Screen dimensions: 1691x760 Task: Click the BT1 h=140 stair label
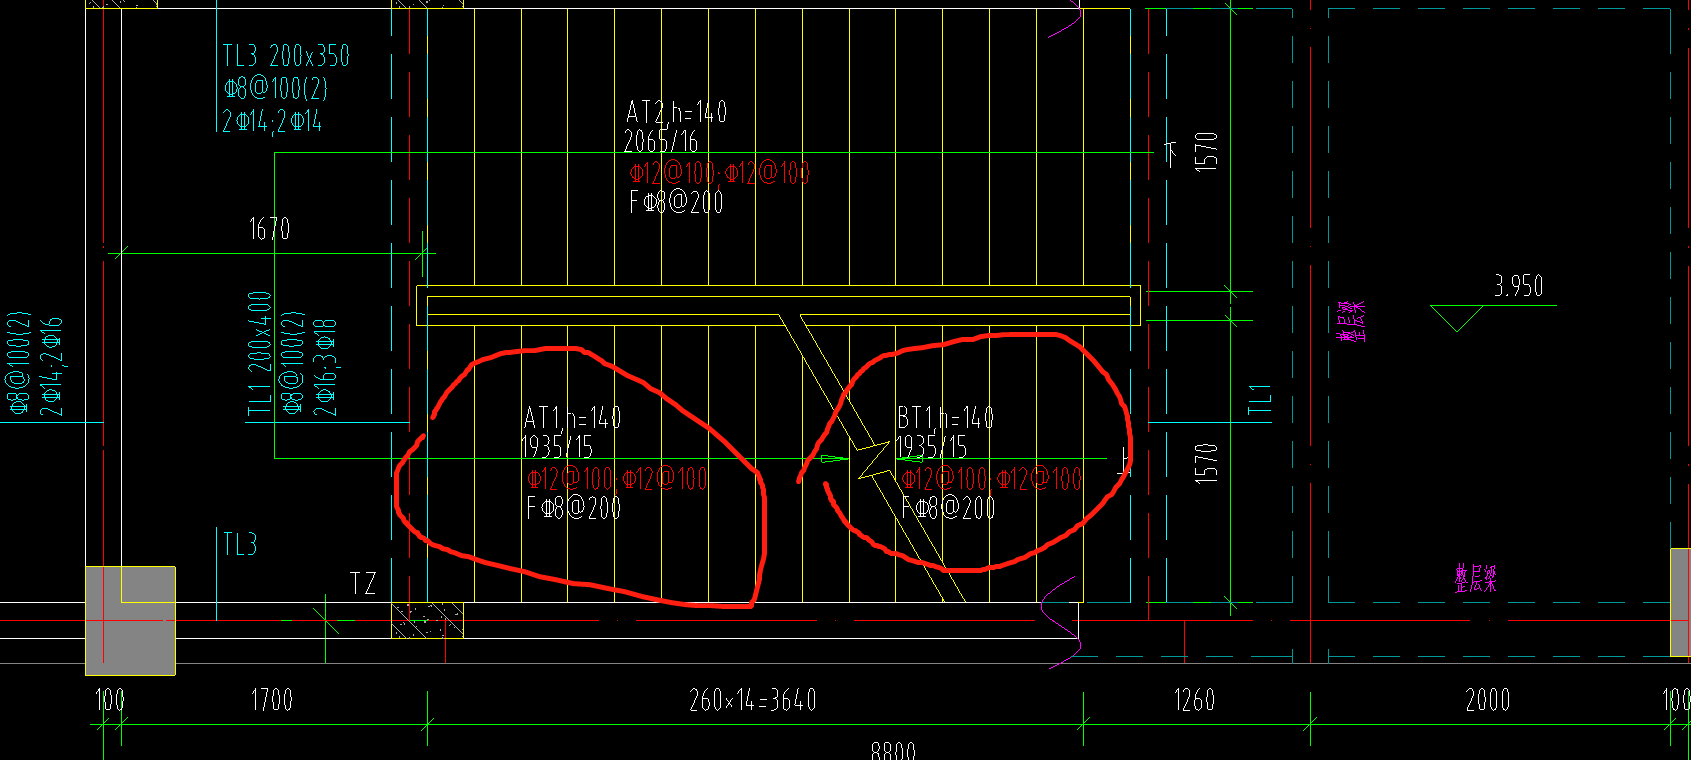coord(945,417)
